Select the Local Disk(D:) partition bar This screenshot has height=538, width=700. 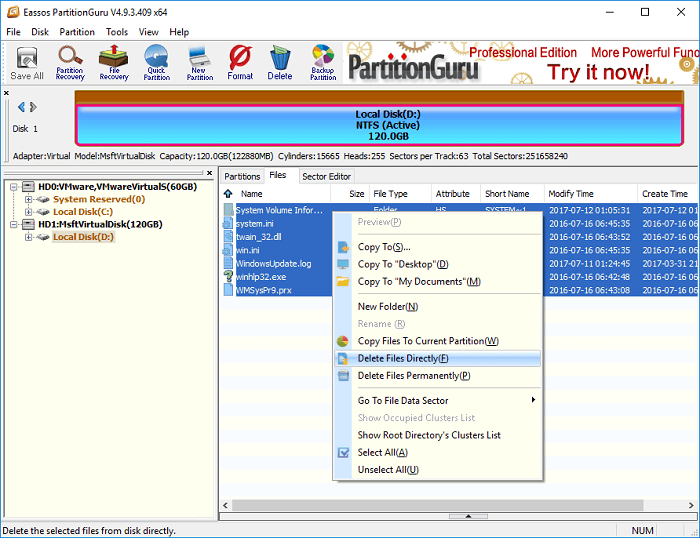pos(379,125)
